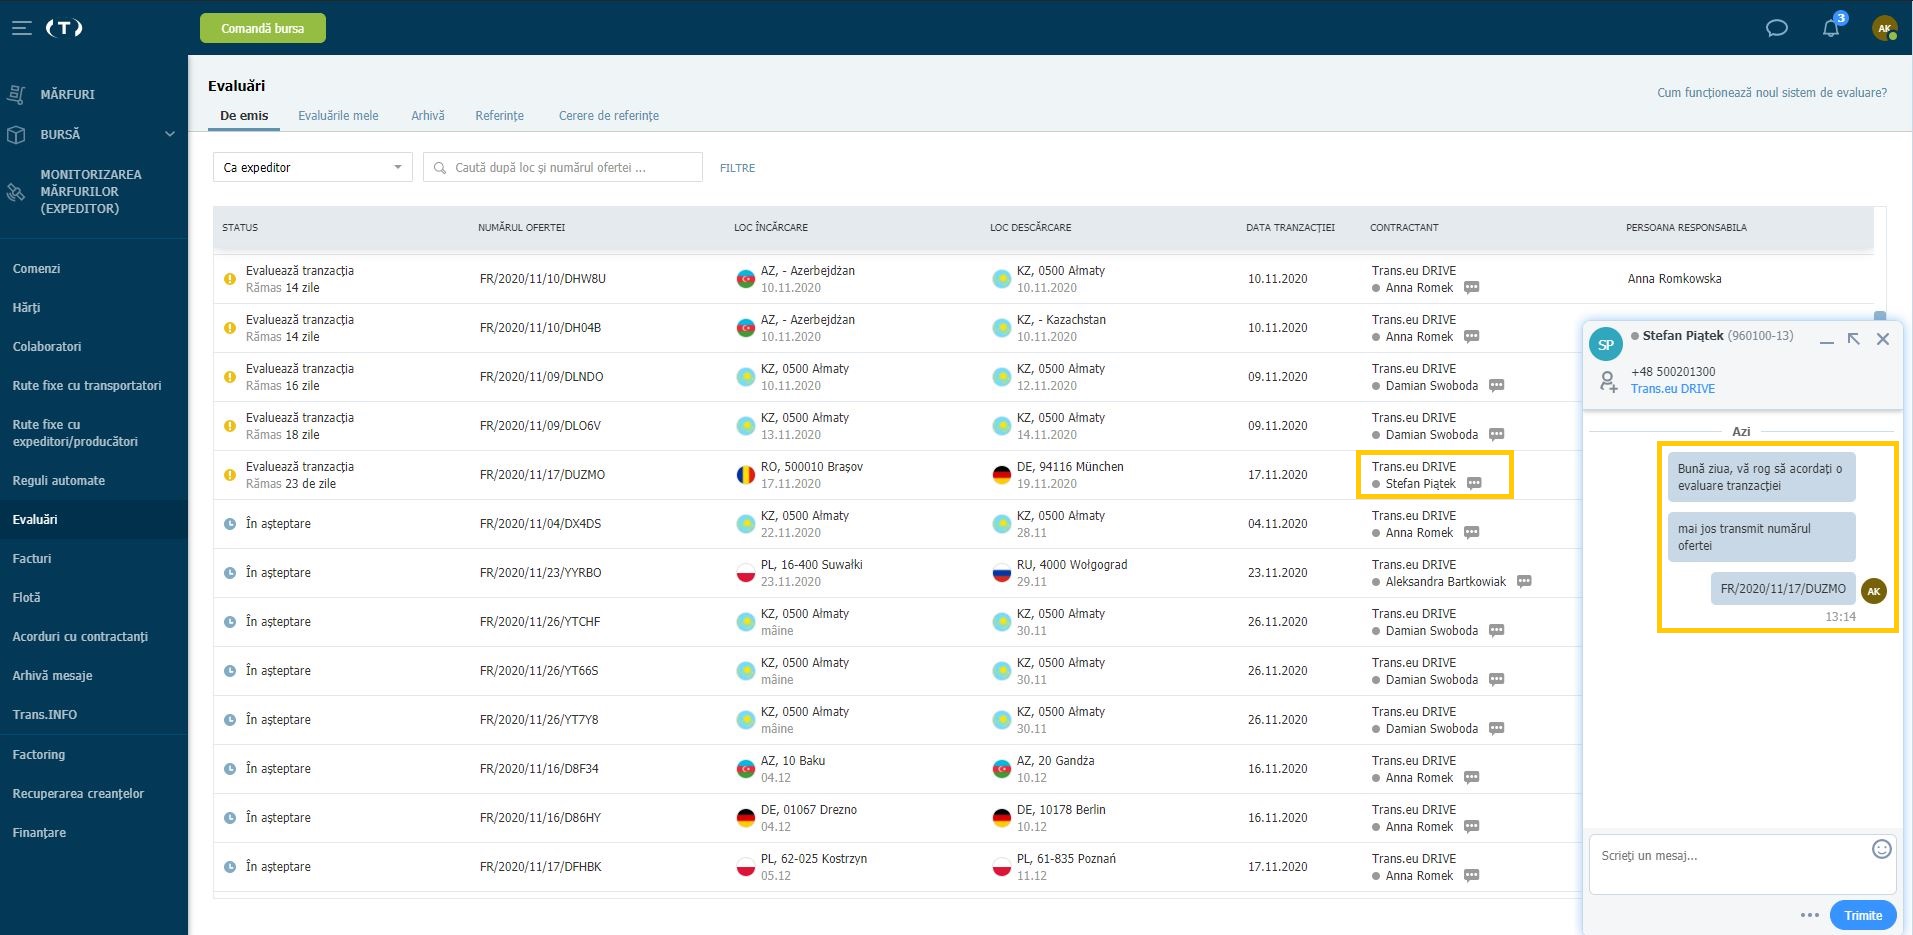
Task: Open chat icon next to Stefan Piątek in table
Action: point(1474,484)
